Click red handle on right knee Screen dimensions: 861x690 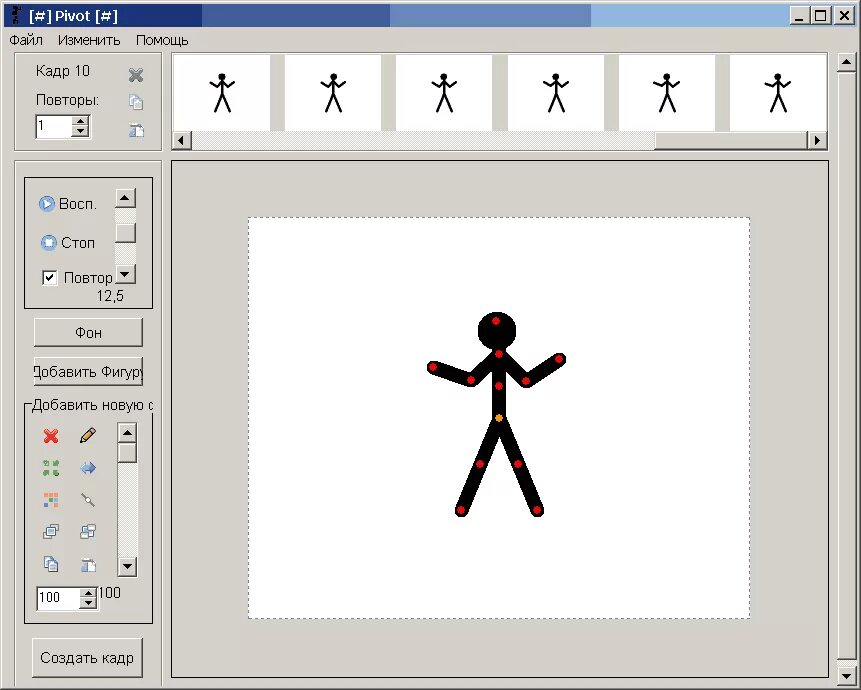point(517,464)
